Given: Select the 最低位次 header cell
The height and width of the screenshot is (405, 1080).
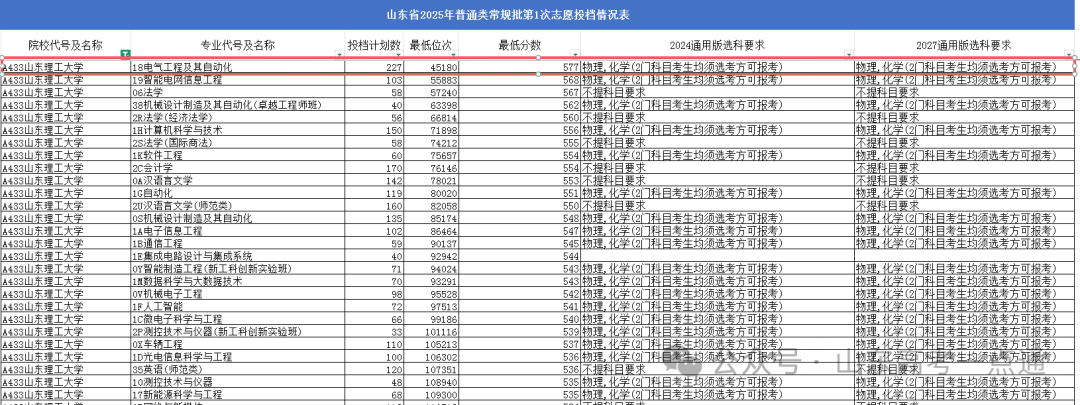Looking at the screenshot, I should click(x=431, y=45).
